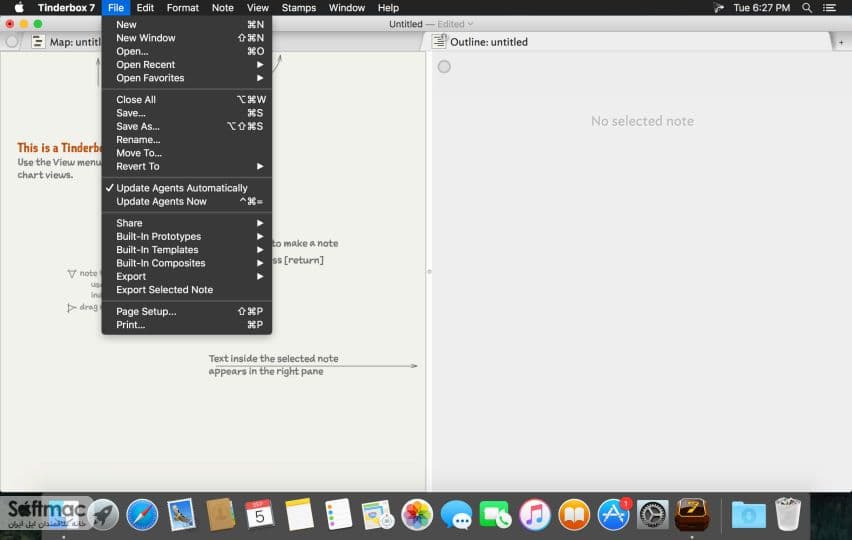Open Messages from the Dock
Viewport: 852px width, 540px height.
[x=456, y=514]
